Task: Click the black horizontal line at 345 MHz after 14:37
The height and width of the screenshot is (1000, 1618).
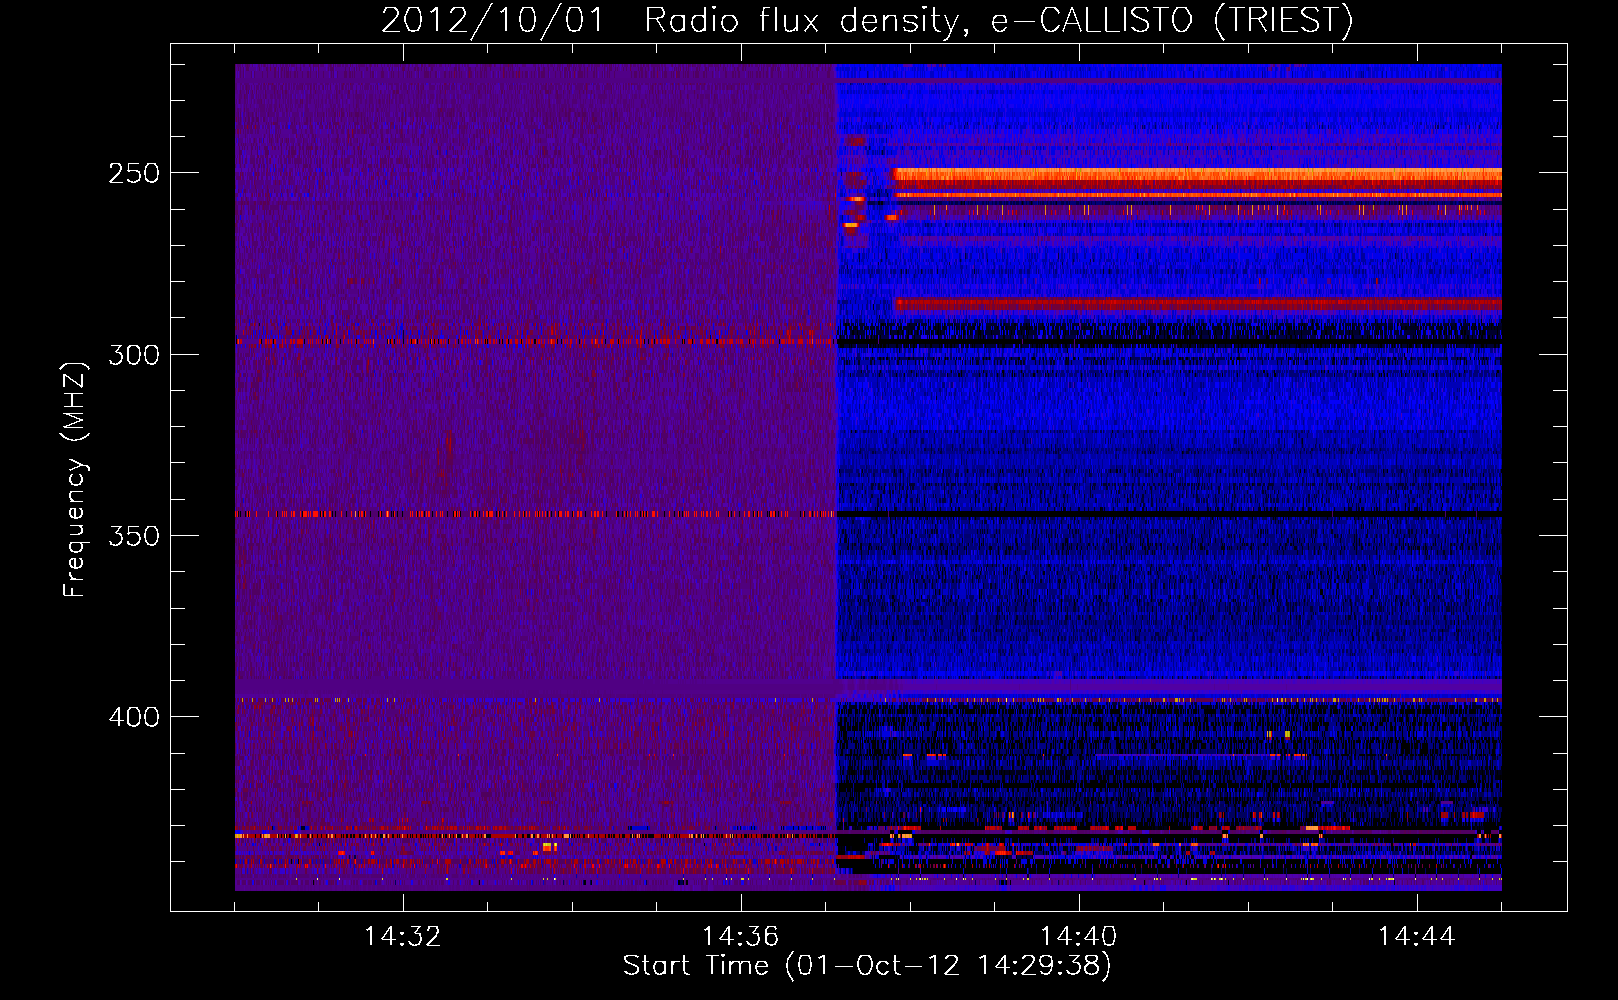Action: tap(1169, 514)
